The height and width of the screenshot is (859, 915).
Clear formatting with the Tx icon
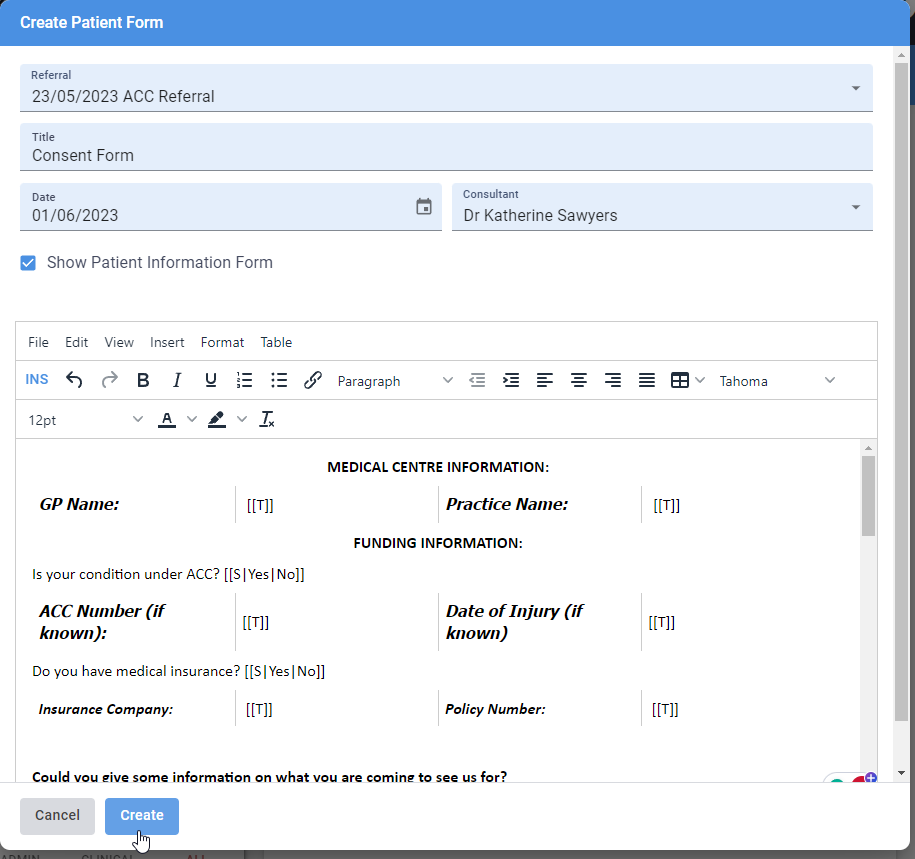(x=267, y=419)
